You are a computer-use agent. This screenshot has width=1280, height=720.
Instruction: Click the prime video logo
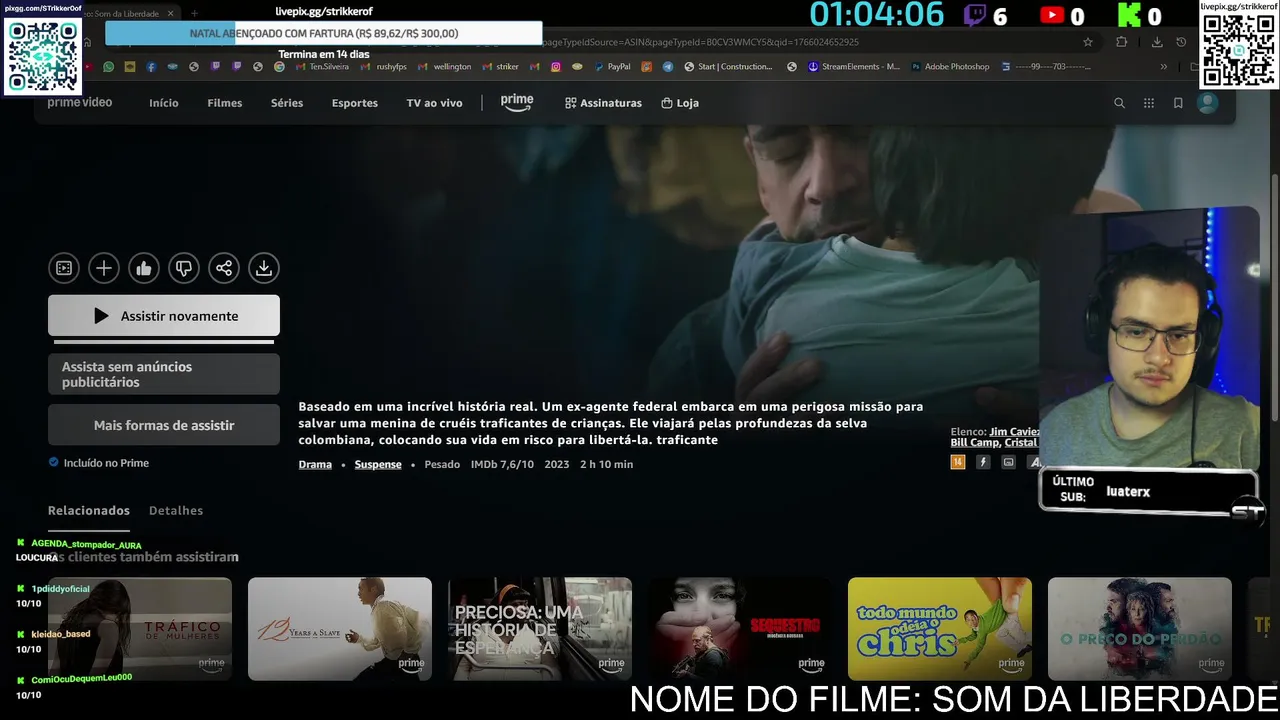[x=80, y=103]
